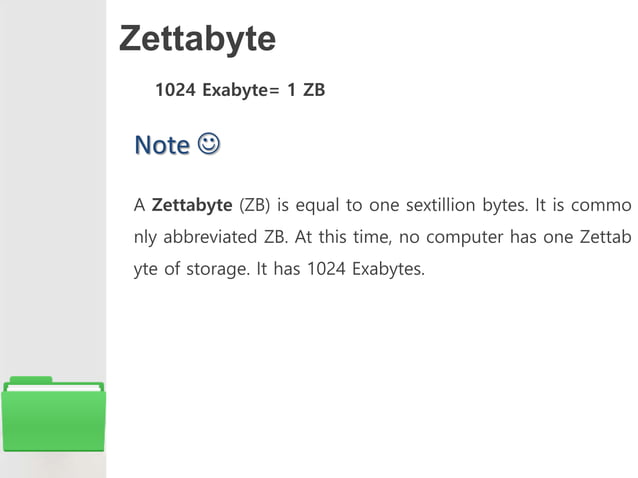Click the word "storage" in last line
This screenshot has width=638, height=478.
[218, 269]
